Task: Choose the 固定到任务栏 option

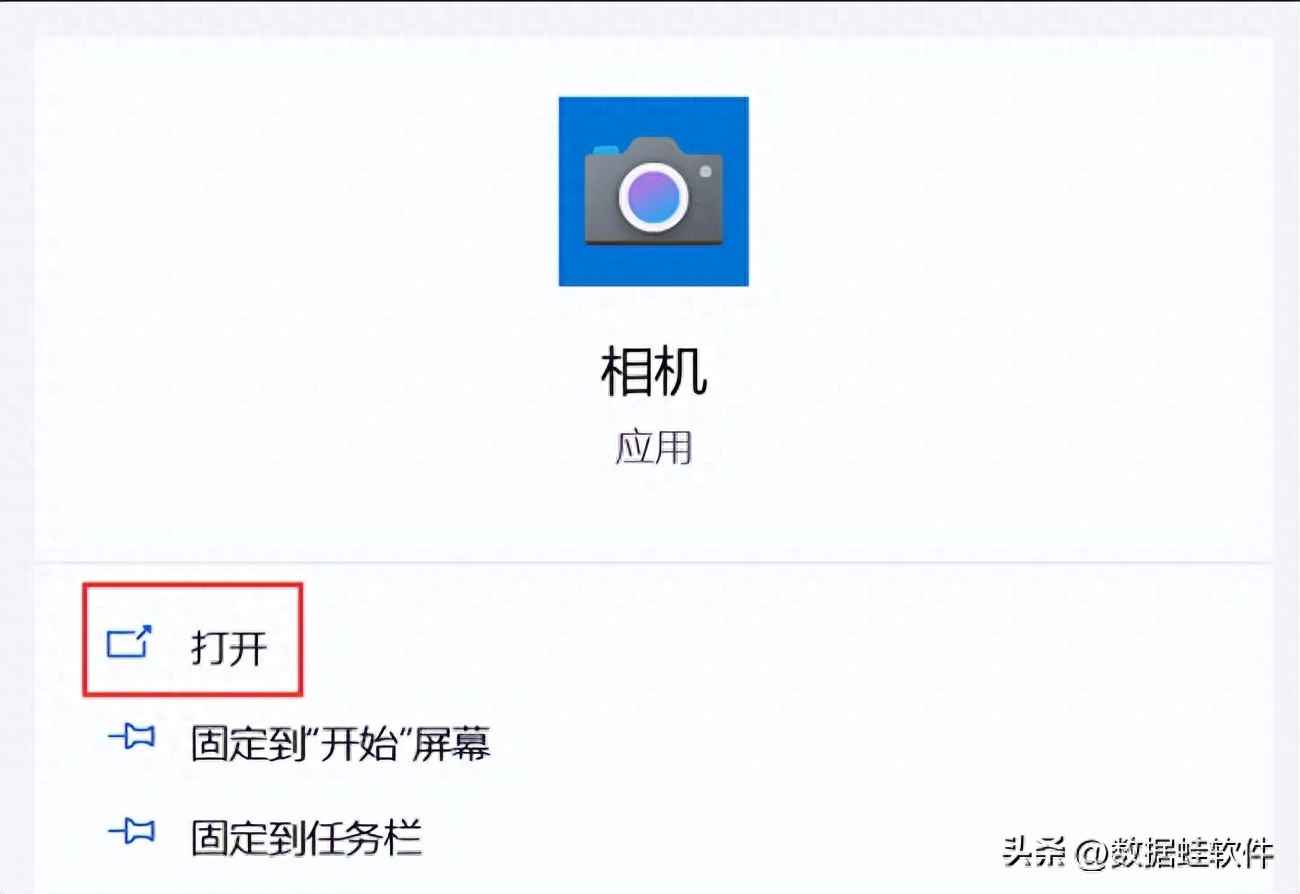Action: pos(306,836)
